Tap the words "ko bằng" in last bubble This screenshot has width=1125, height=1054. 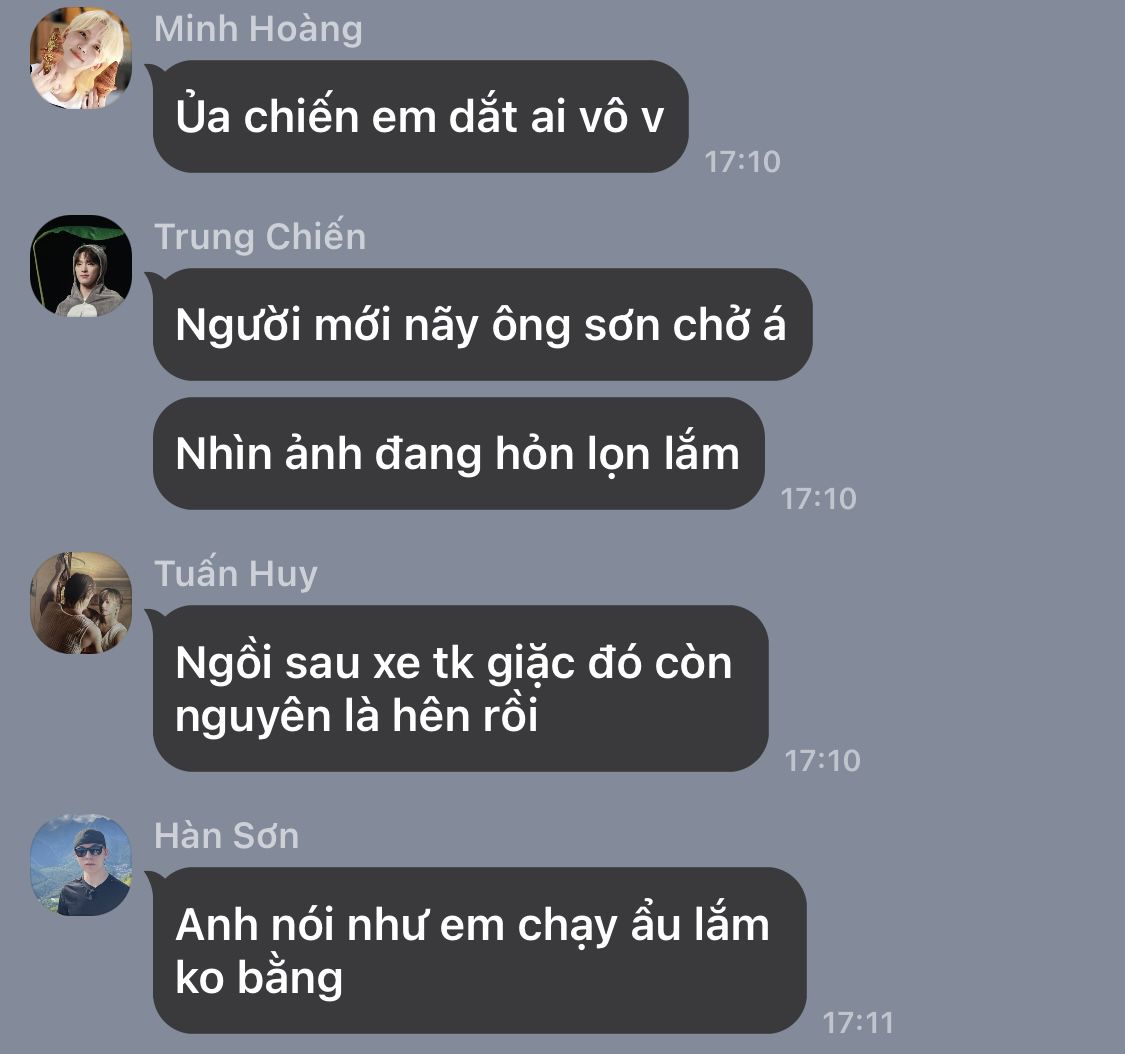[x=259, y=979]
